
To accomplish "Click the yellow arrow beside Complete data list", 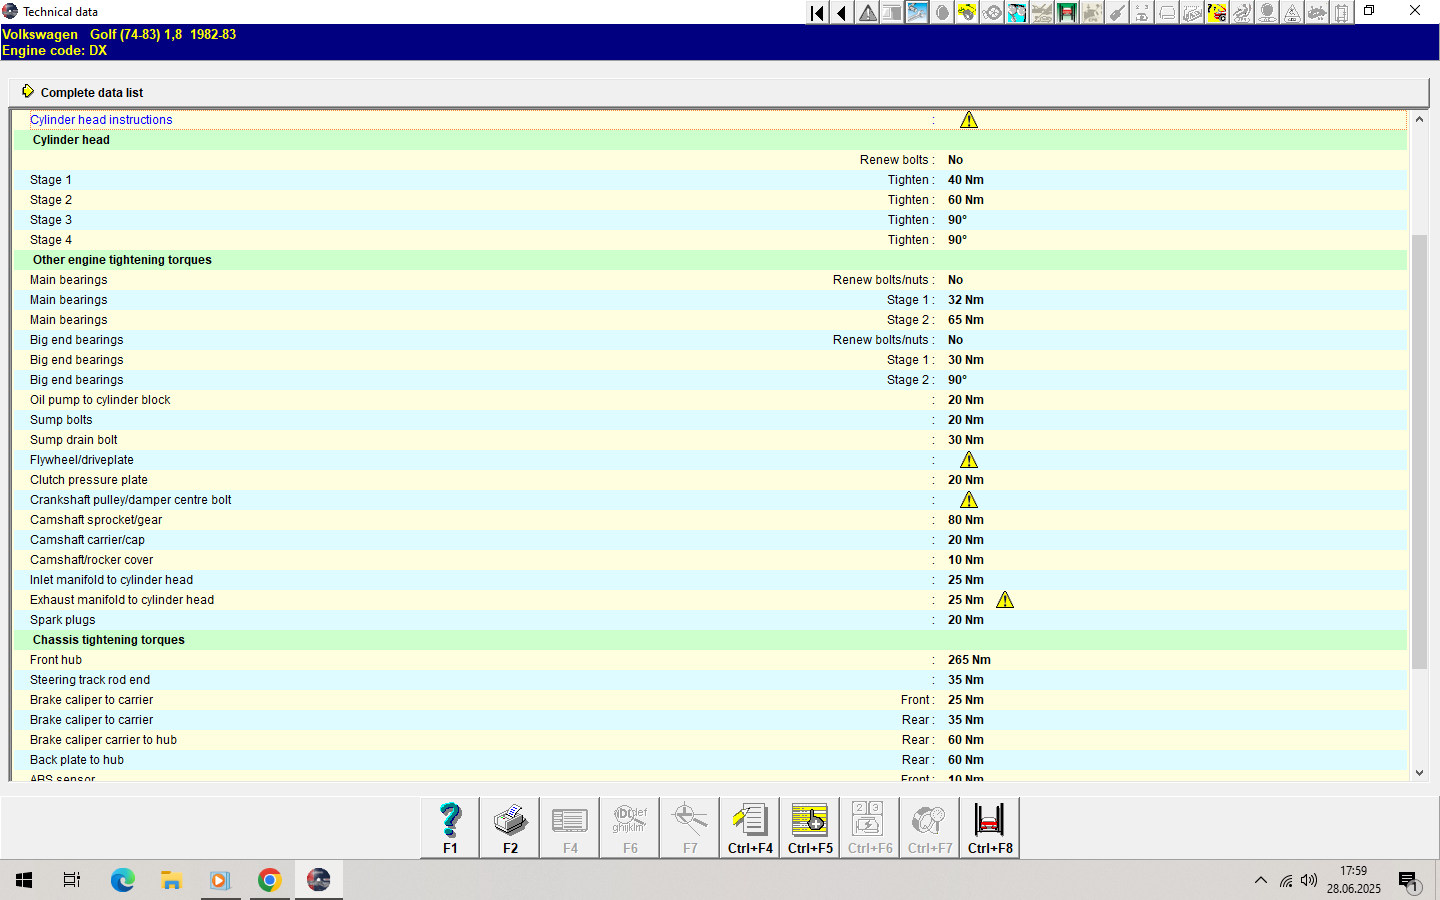I will click(28, 91).
